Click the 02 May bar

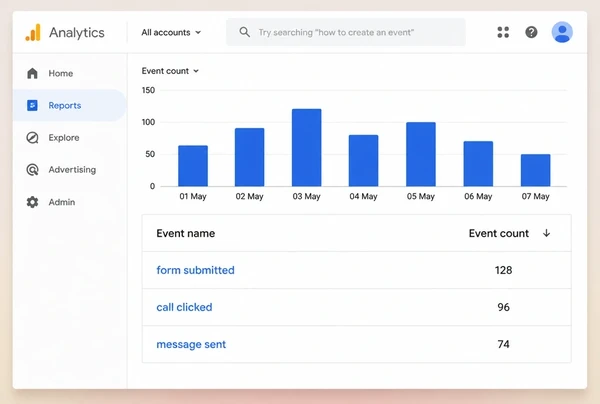[x=249, y=157]
